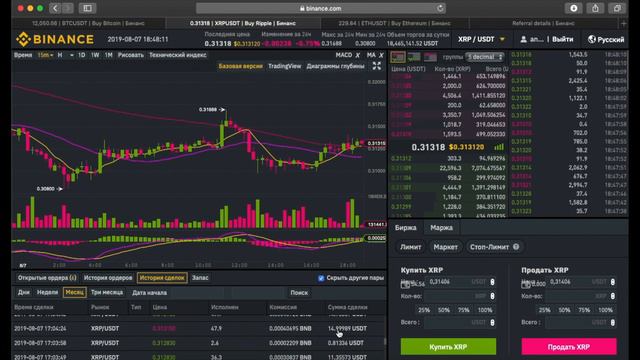Click the globe language icon
Screen dimensions: 640x360
click(x=591, y=39)
